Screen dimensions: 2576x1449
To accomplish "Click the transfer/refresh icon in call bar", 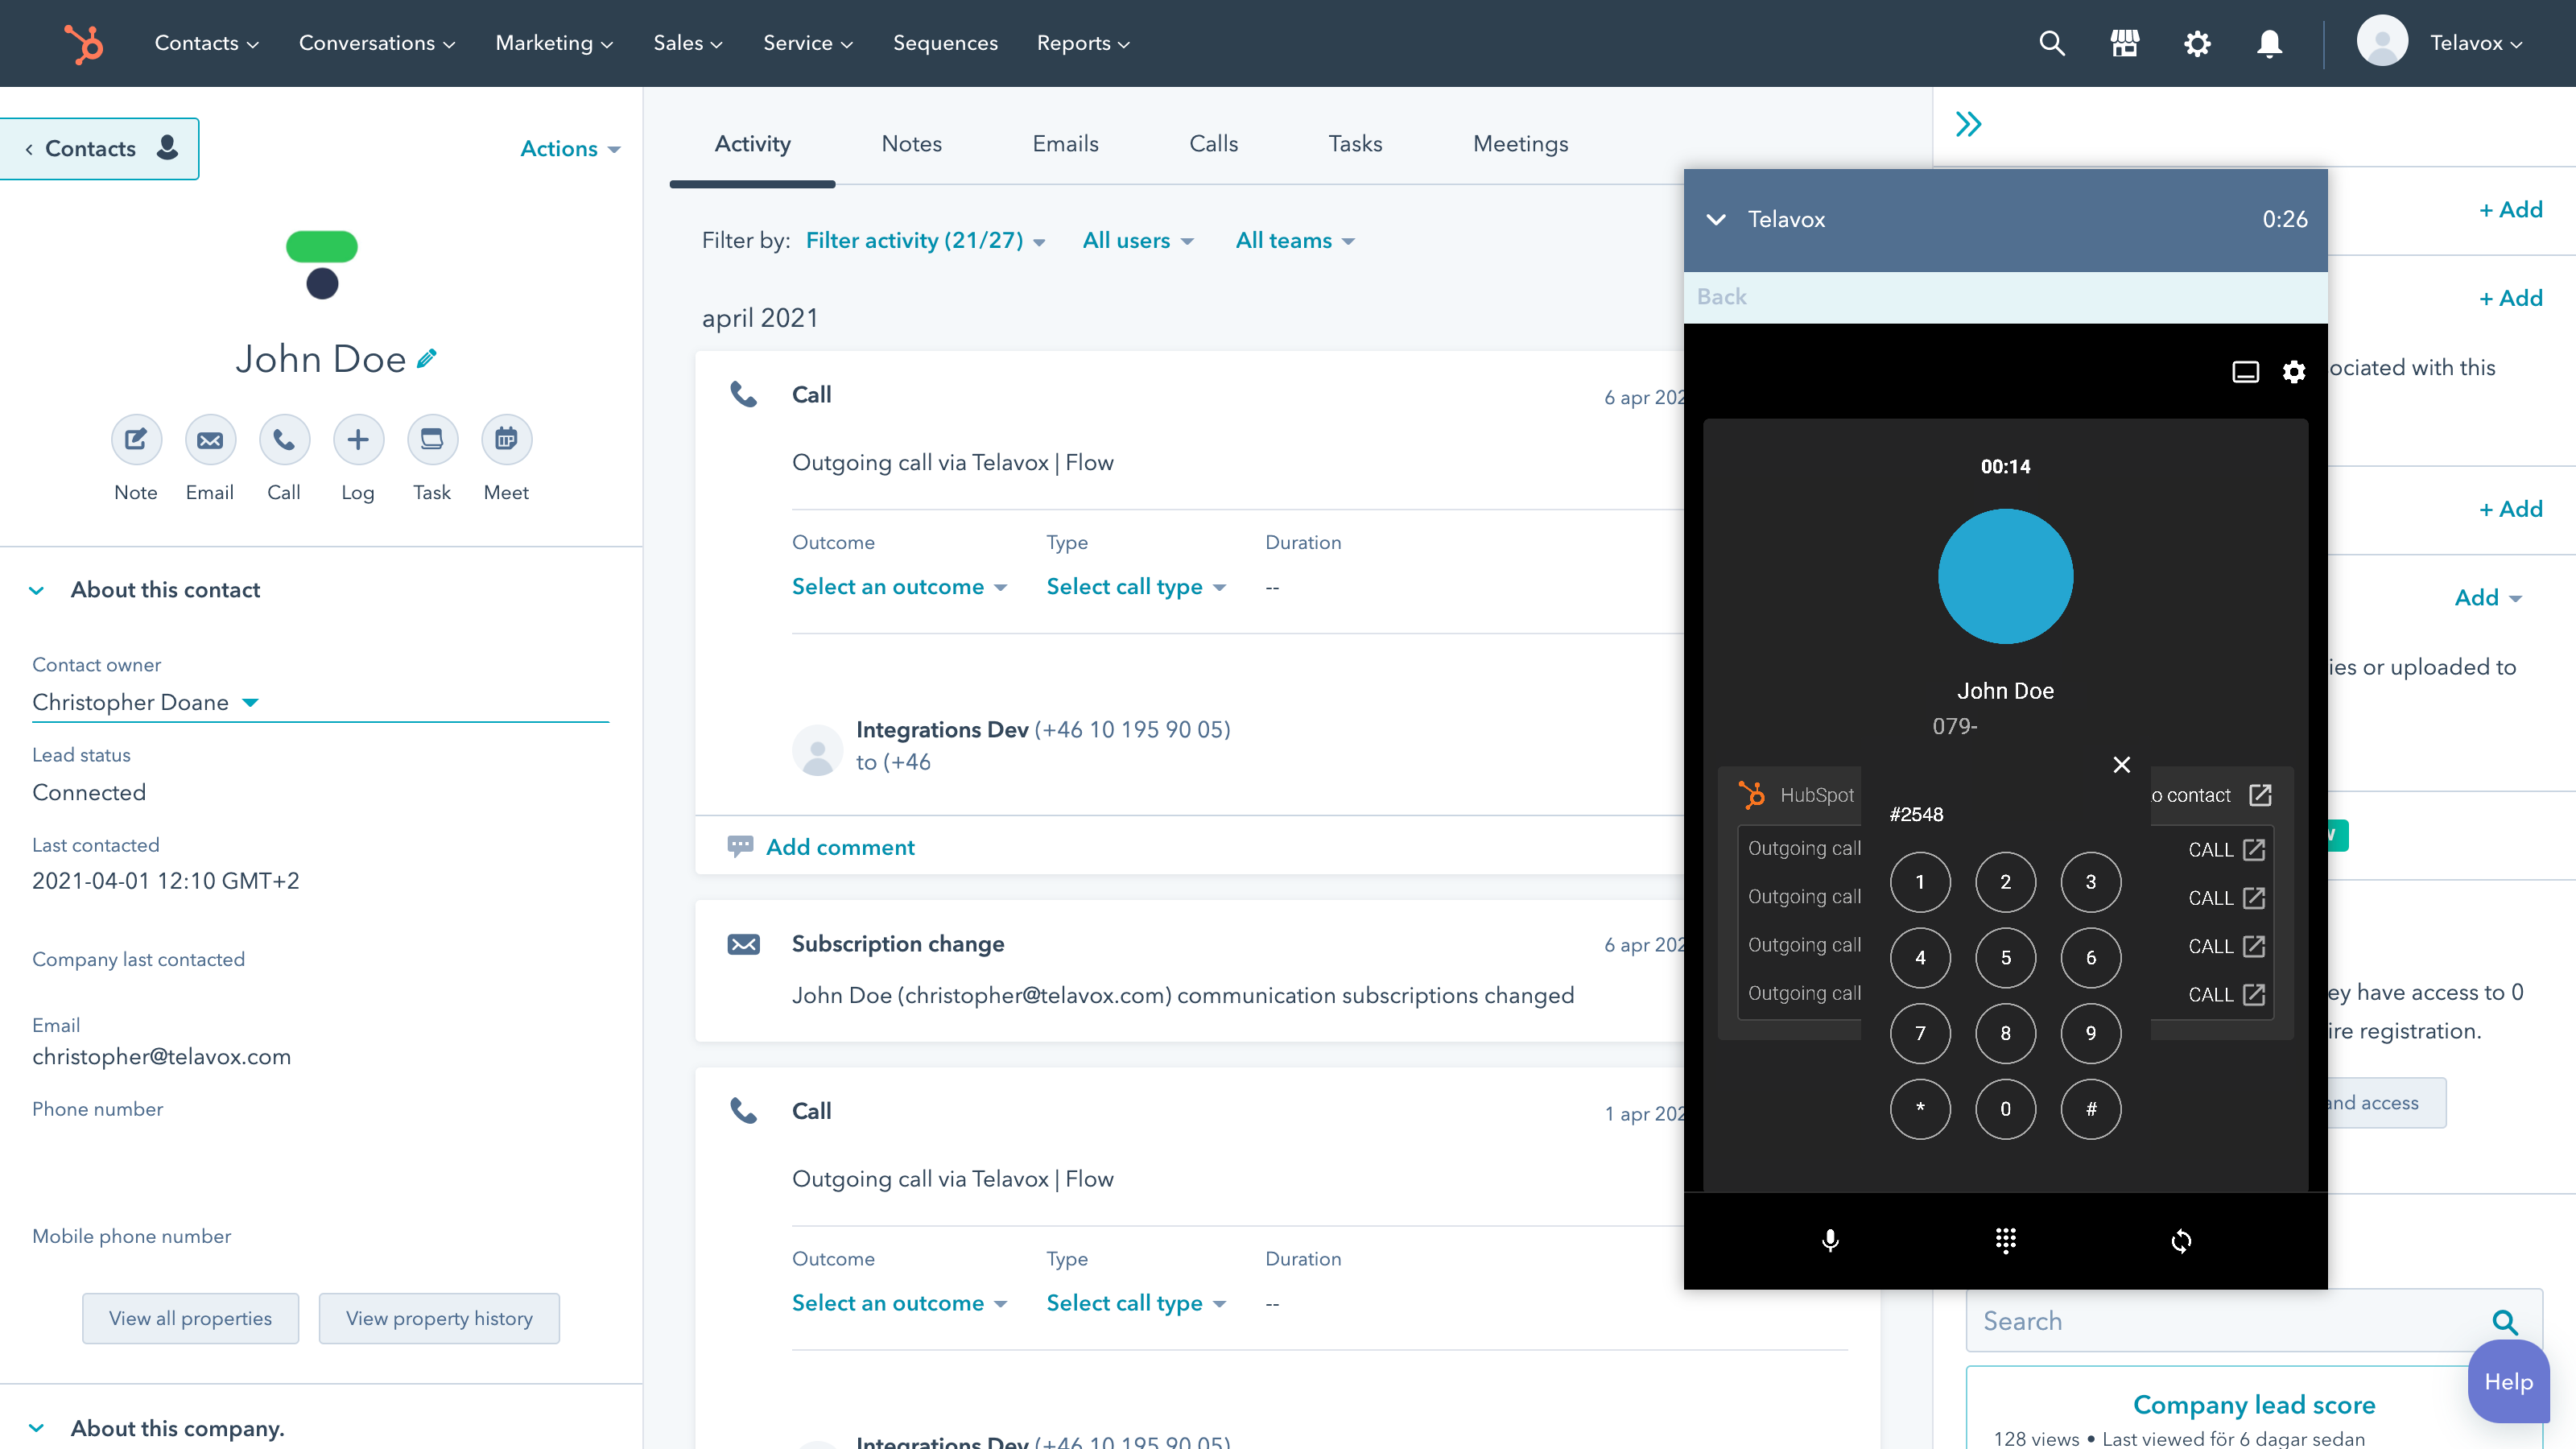I will 2181,1241.
